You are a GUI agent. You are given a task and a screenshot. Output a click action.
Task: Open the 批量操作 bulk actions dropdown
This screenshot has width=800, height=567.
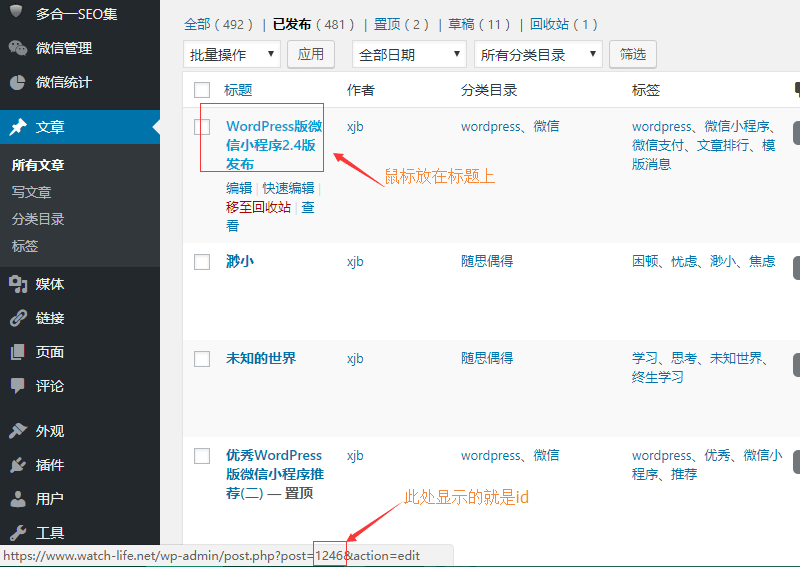pos(231,55)
